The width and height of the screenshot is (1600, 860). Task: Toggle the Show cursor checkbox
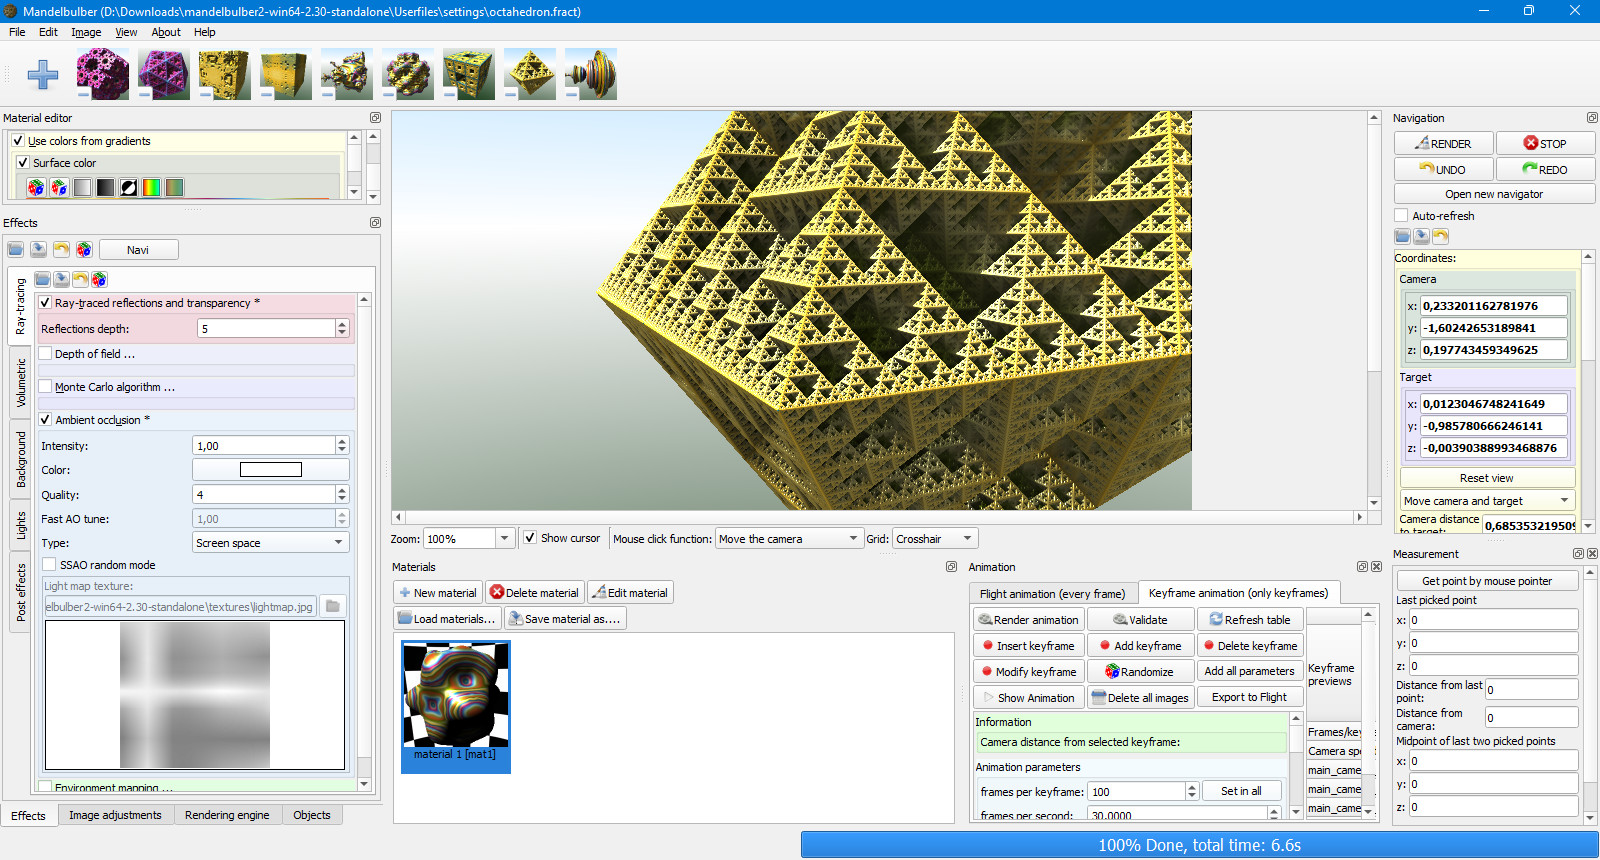[530, 538]
